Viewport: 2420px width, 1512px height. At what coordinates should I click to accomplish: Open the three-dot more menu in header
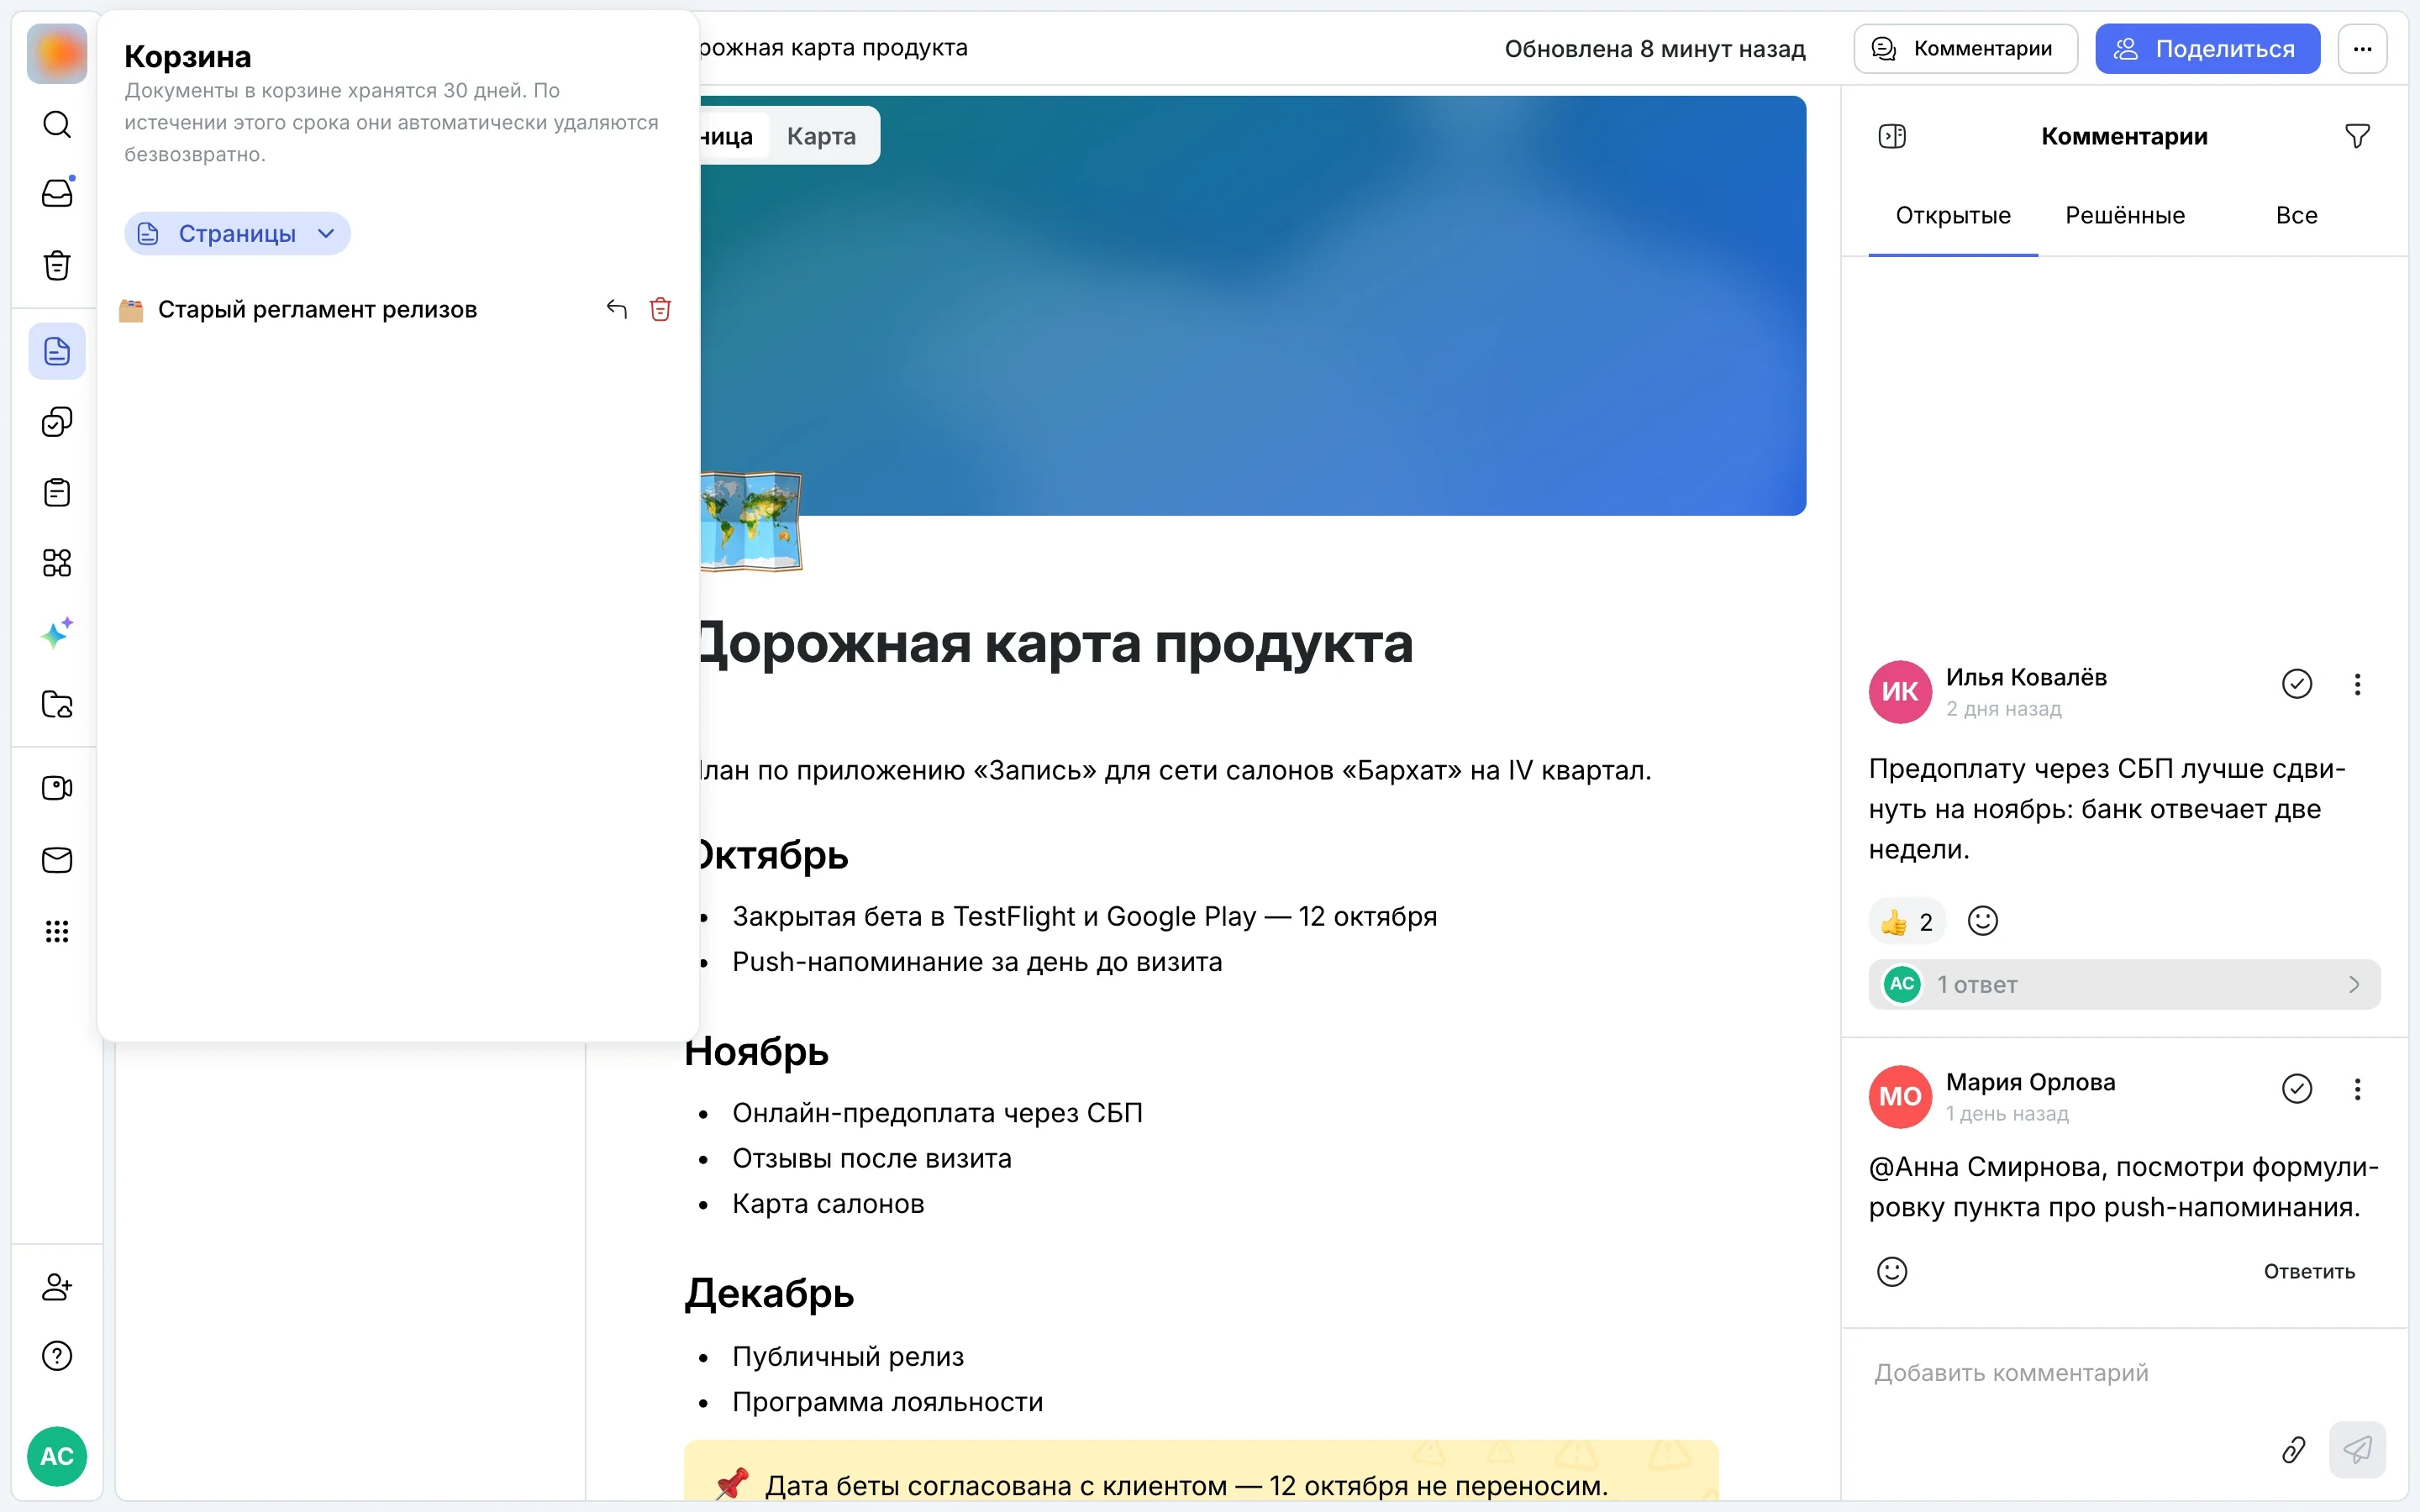(x=2362, y=49)
